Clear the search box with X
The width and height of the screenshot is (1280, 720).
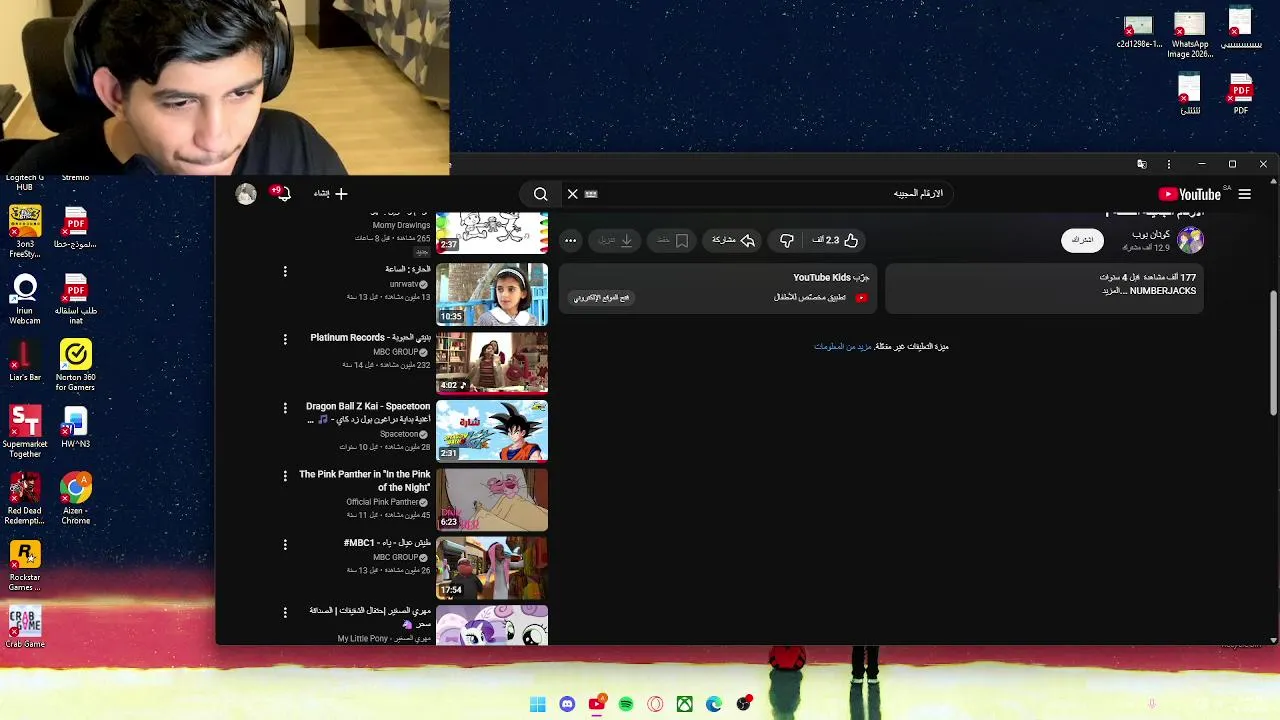tap(572, 194)
